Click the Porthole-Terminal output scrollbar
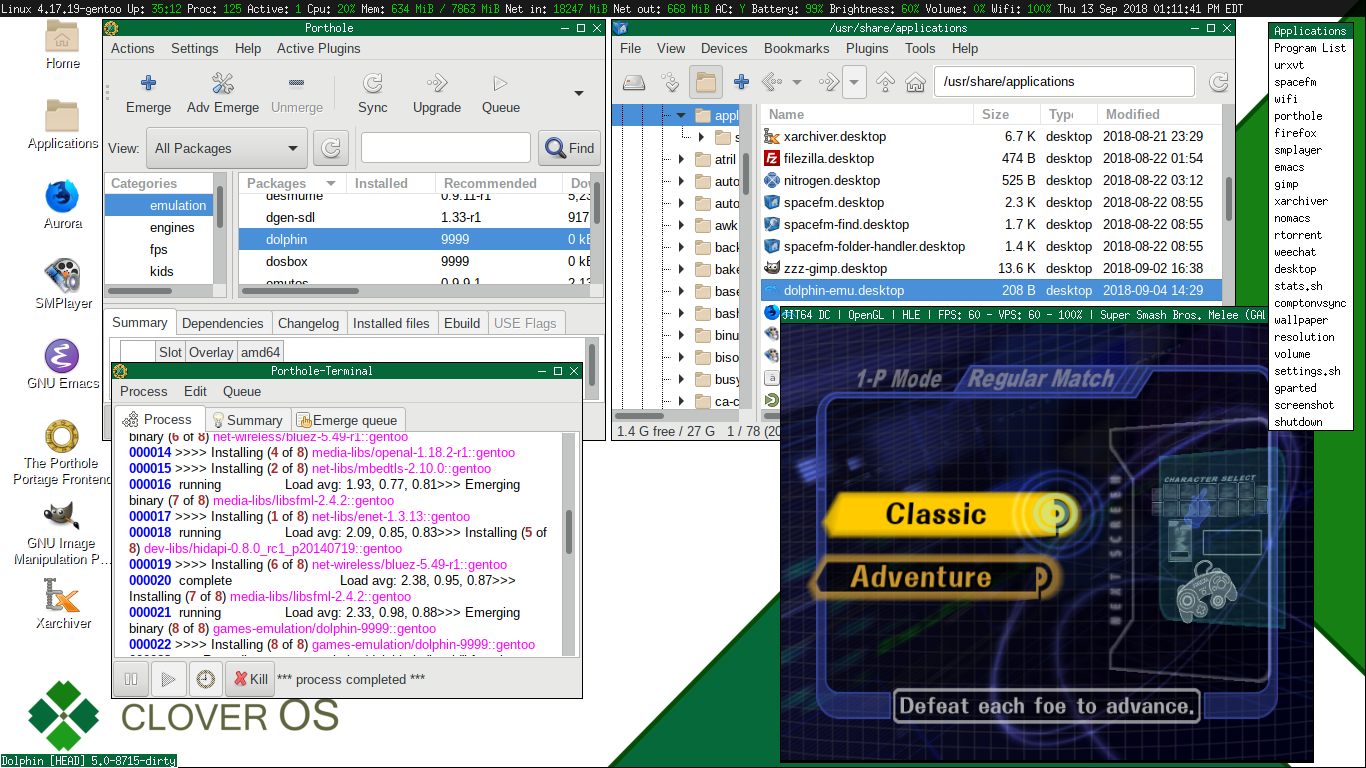This screenshot has height=768, width=1366. click(569, 532)
